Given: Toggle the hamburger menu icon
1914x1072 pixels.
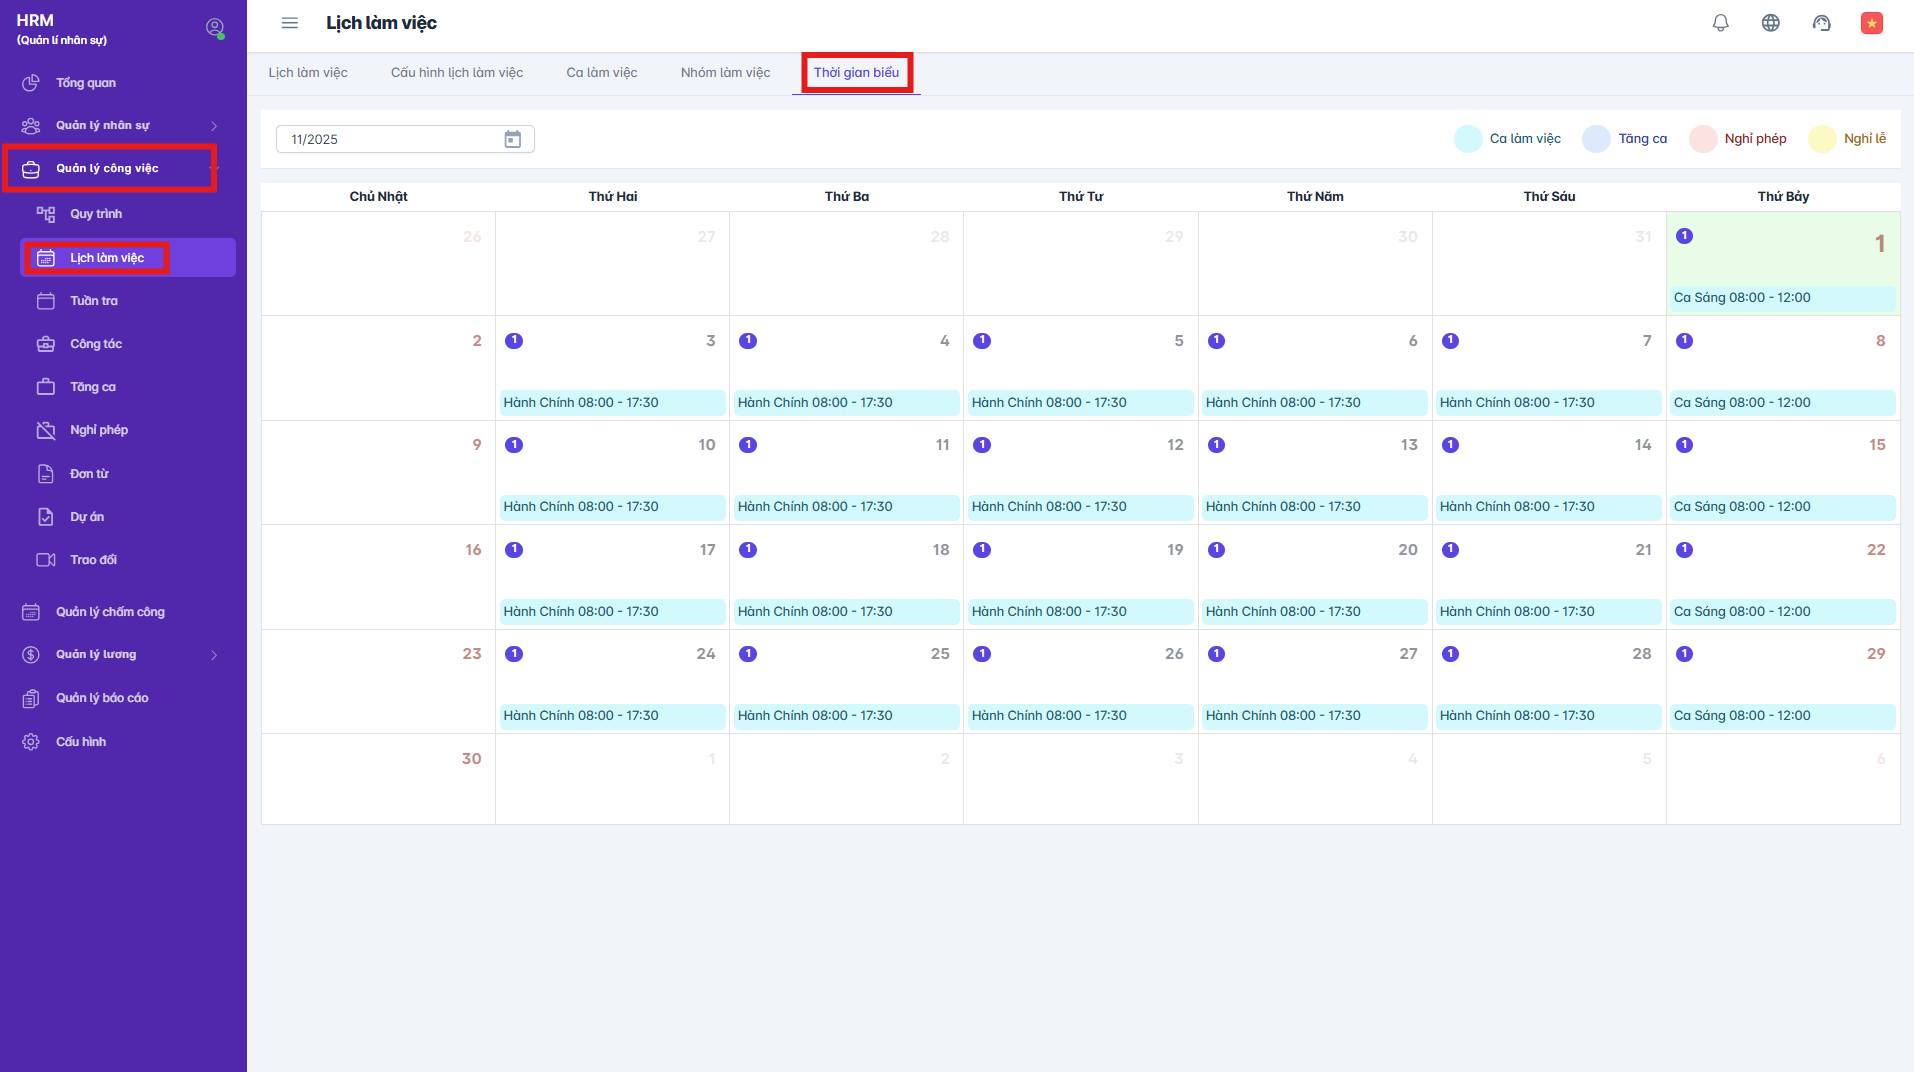Looking at the screenshot, I should (x=290, y=23).
